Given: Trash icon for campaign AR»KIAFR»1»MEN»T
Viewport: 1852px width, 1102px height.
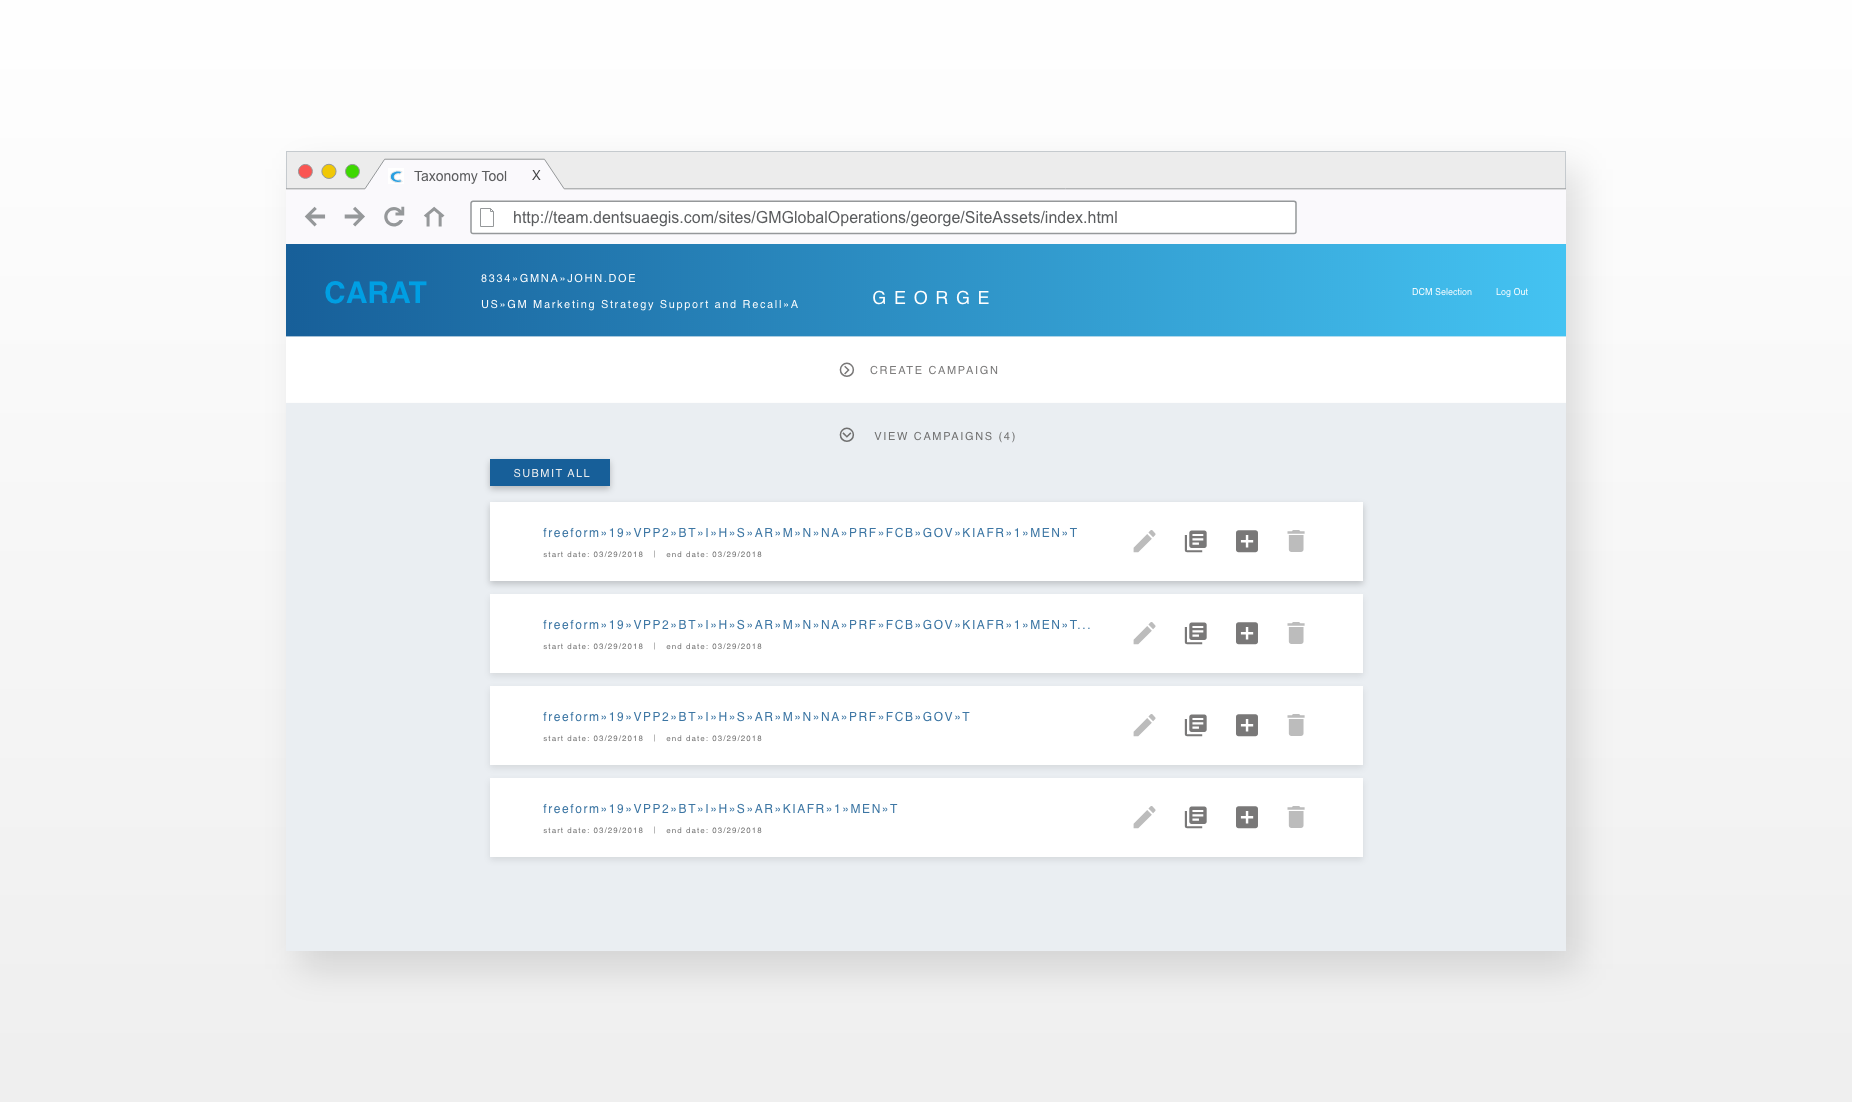Looking at the screenshot, I should 1296,817.
